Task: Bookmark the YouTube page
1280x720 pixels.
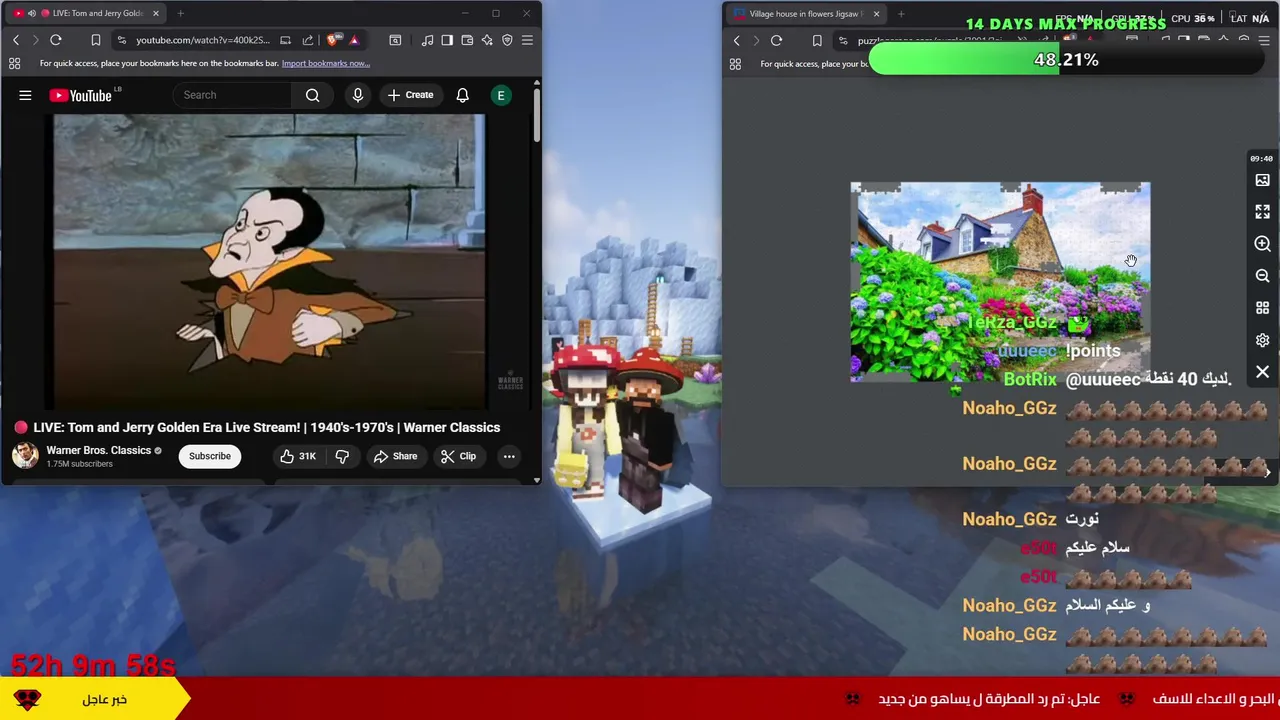Action: click(x=96, y=40)
